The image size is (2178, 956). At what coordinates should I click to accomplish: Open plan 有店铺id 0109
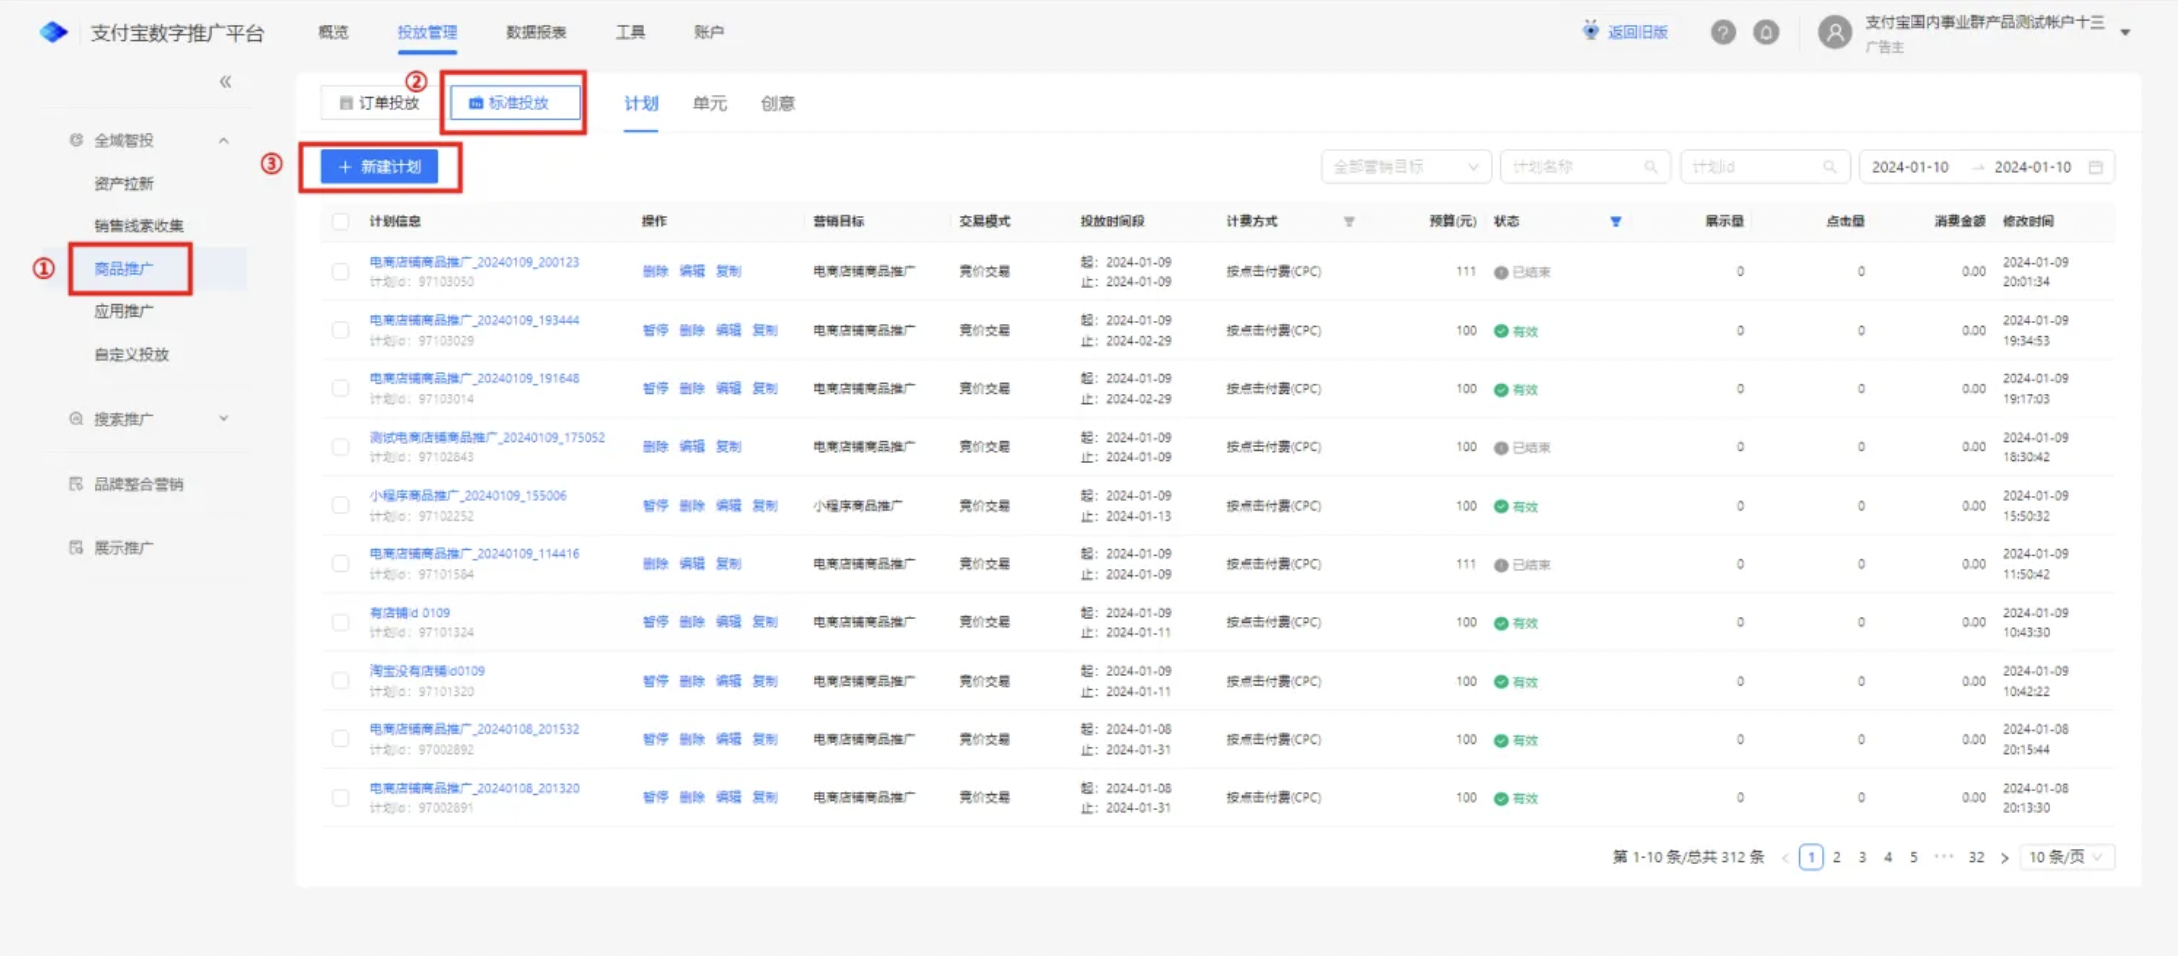(x=410, y=612)
